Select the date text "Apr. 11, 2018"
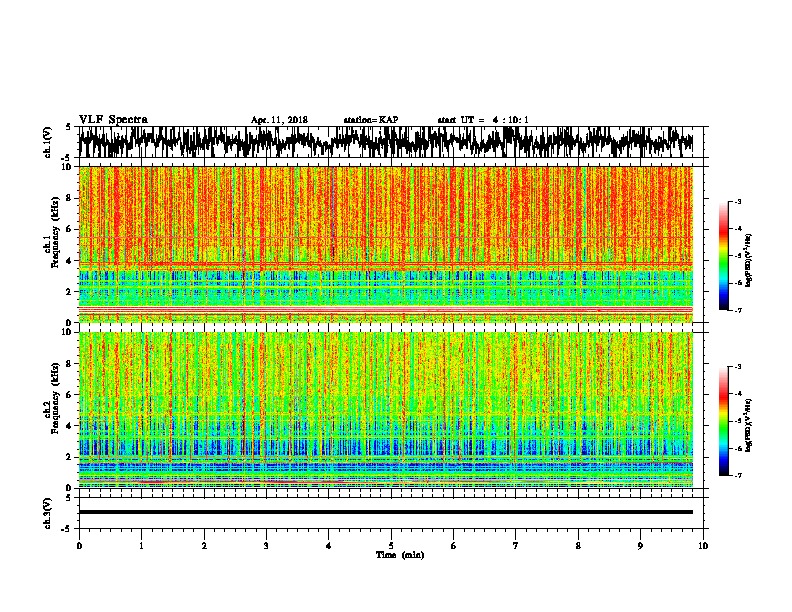792x612 pixels. click(x=279, y=120)
